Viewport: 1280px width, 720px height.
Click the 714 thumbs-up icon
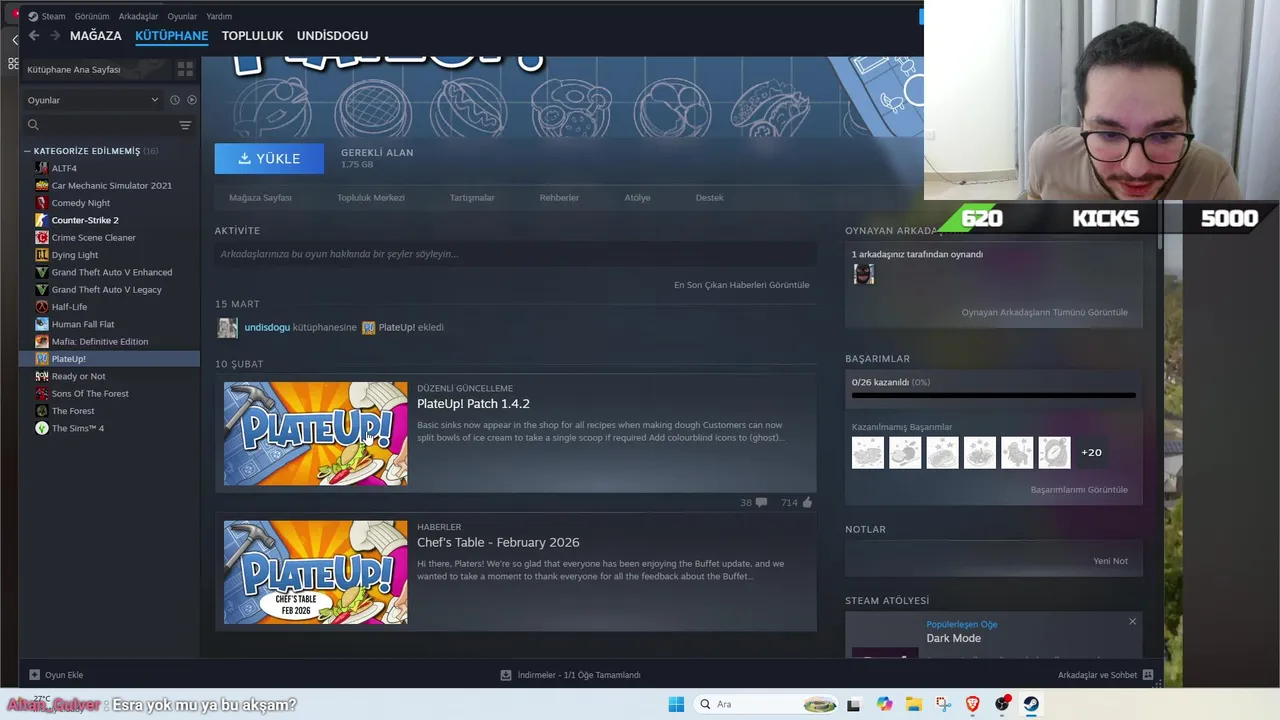tap(807, 502)
